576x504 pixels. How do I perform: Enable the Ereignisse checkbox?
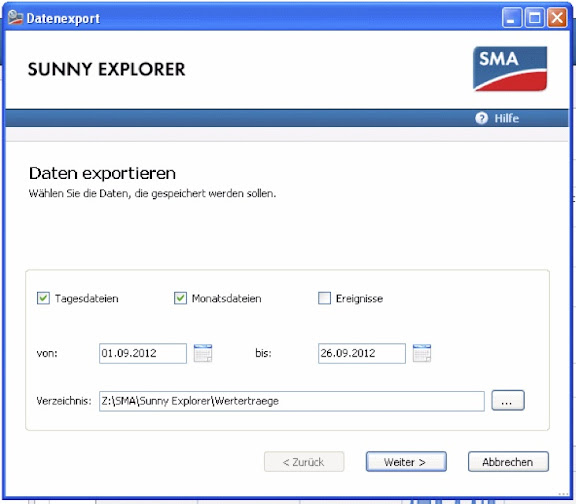point(324,298)
